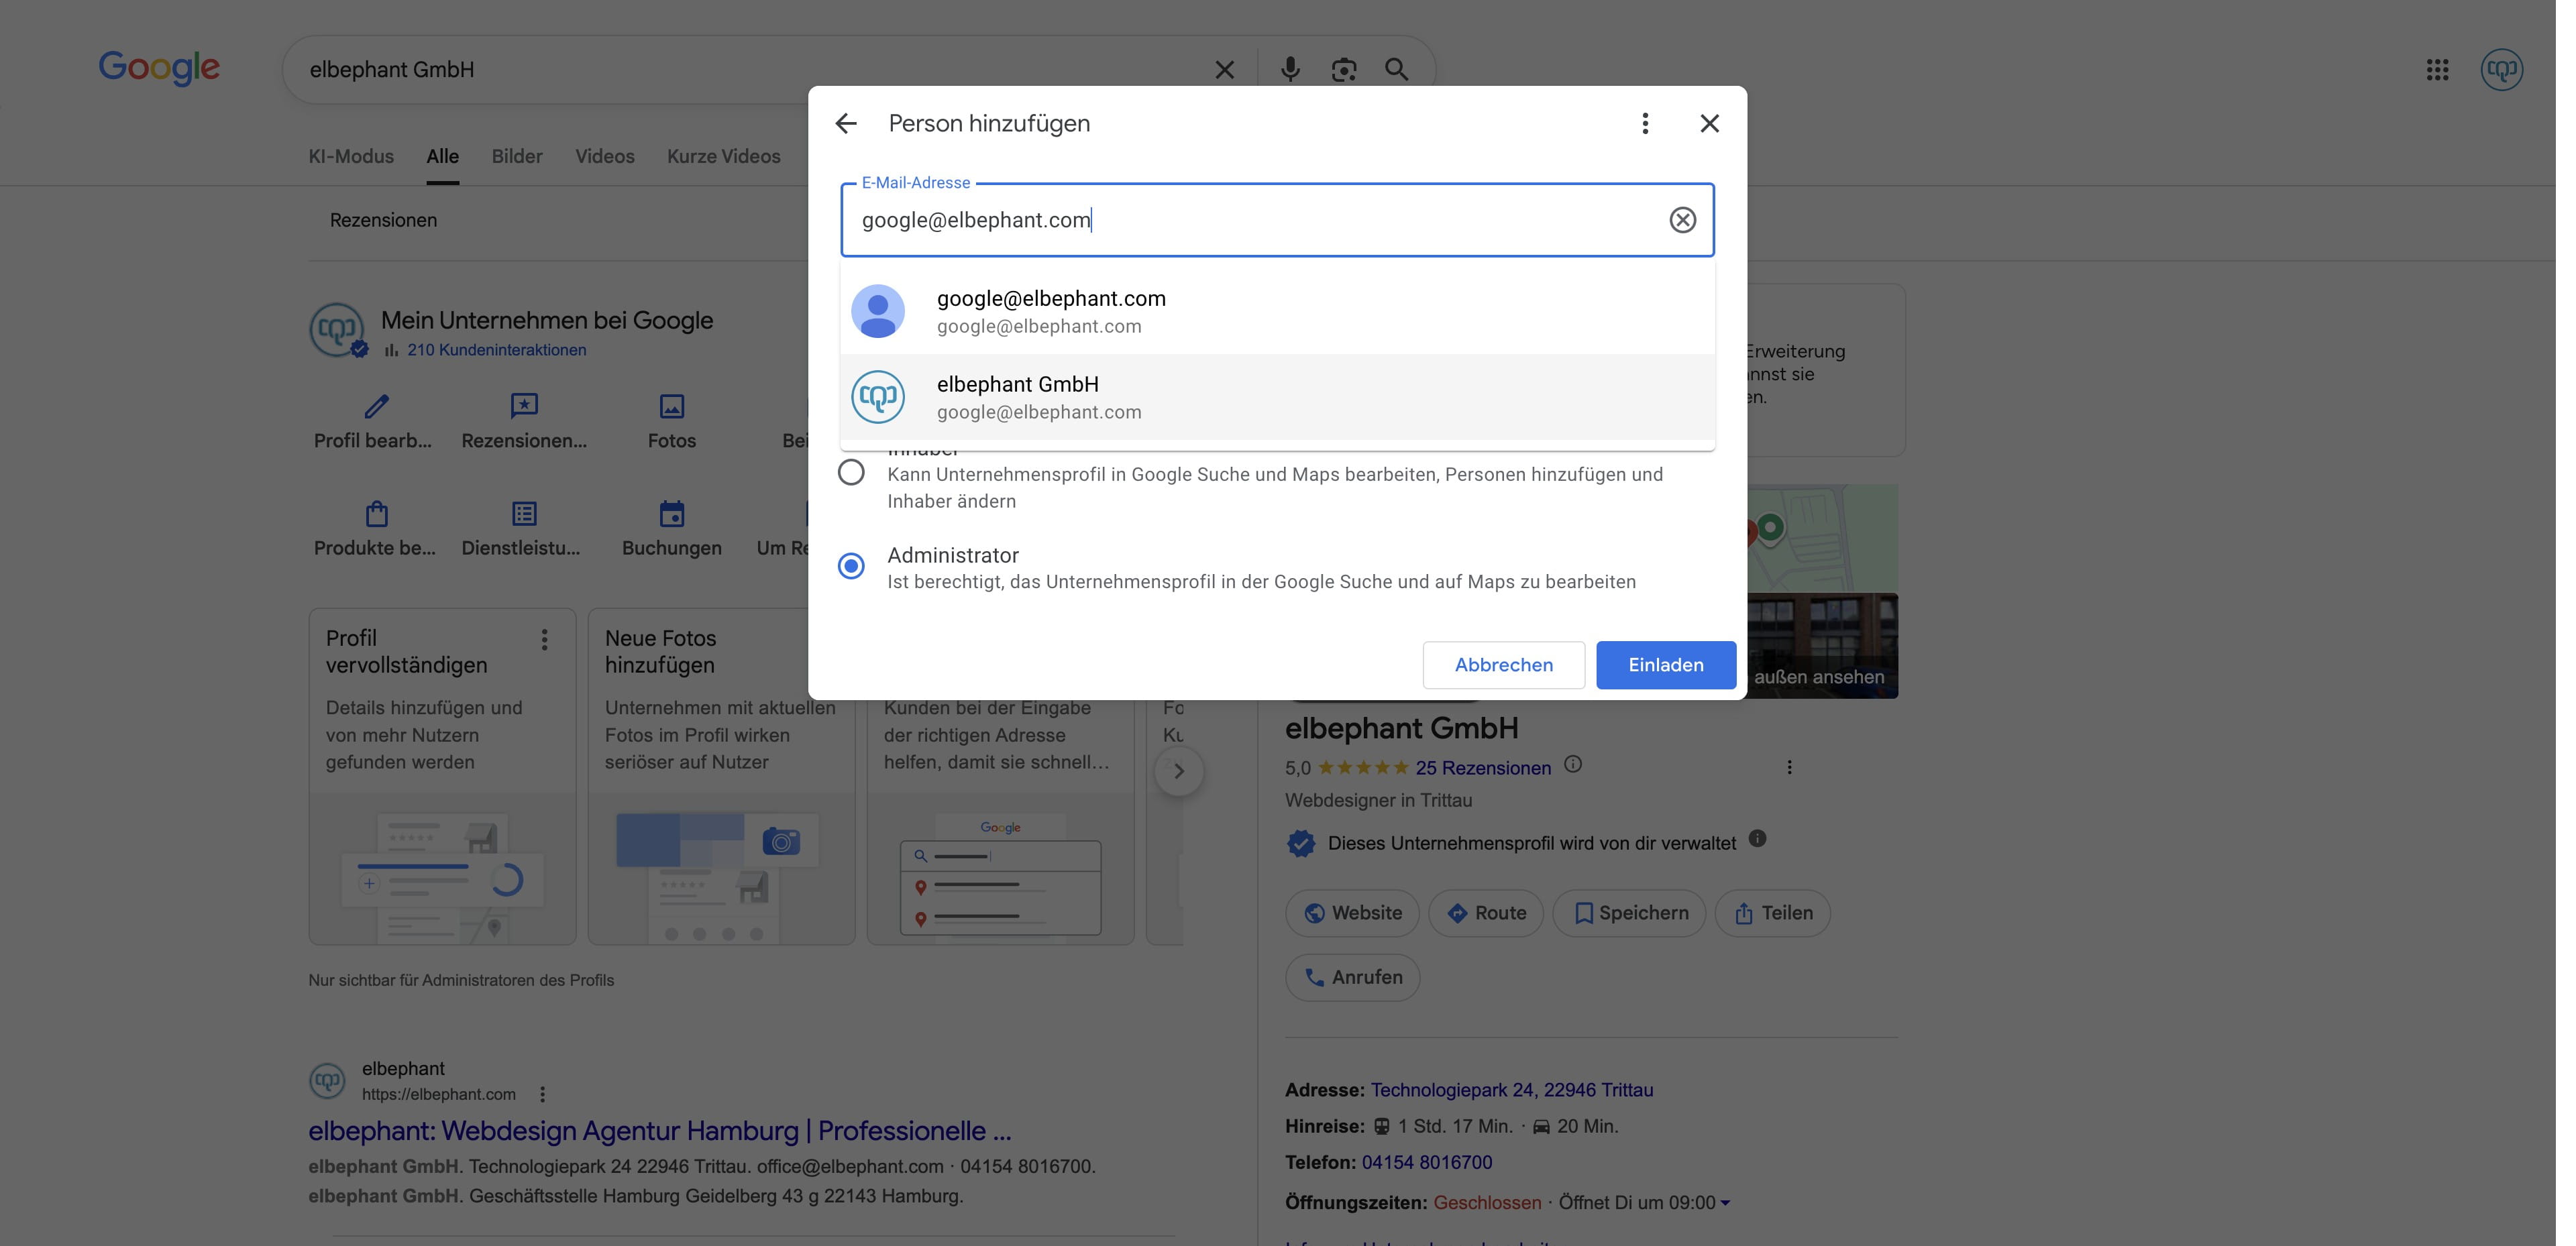Viewport: 2576px width, 1246px height.
Task: Open the three-dot menu in knowledge panel
Action: coord(1789,767)
